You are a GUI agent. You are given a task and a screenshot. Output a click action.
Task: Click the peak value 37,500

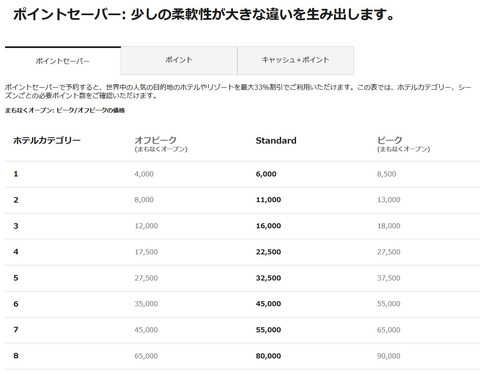[x=389, y=278]
